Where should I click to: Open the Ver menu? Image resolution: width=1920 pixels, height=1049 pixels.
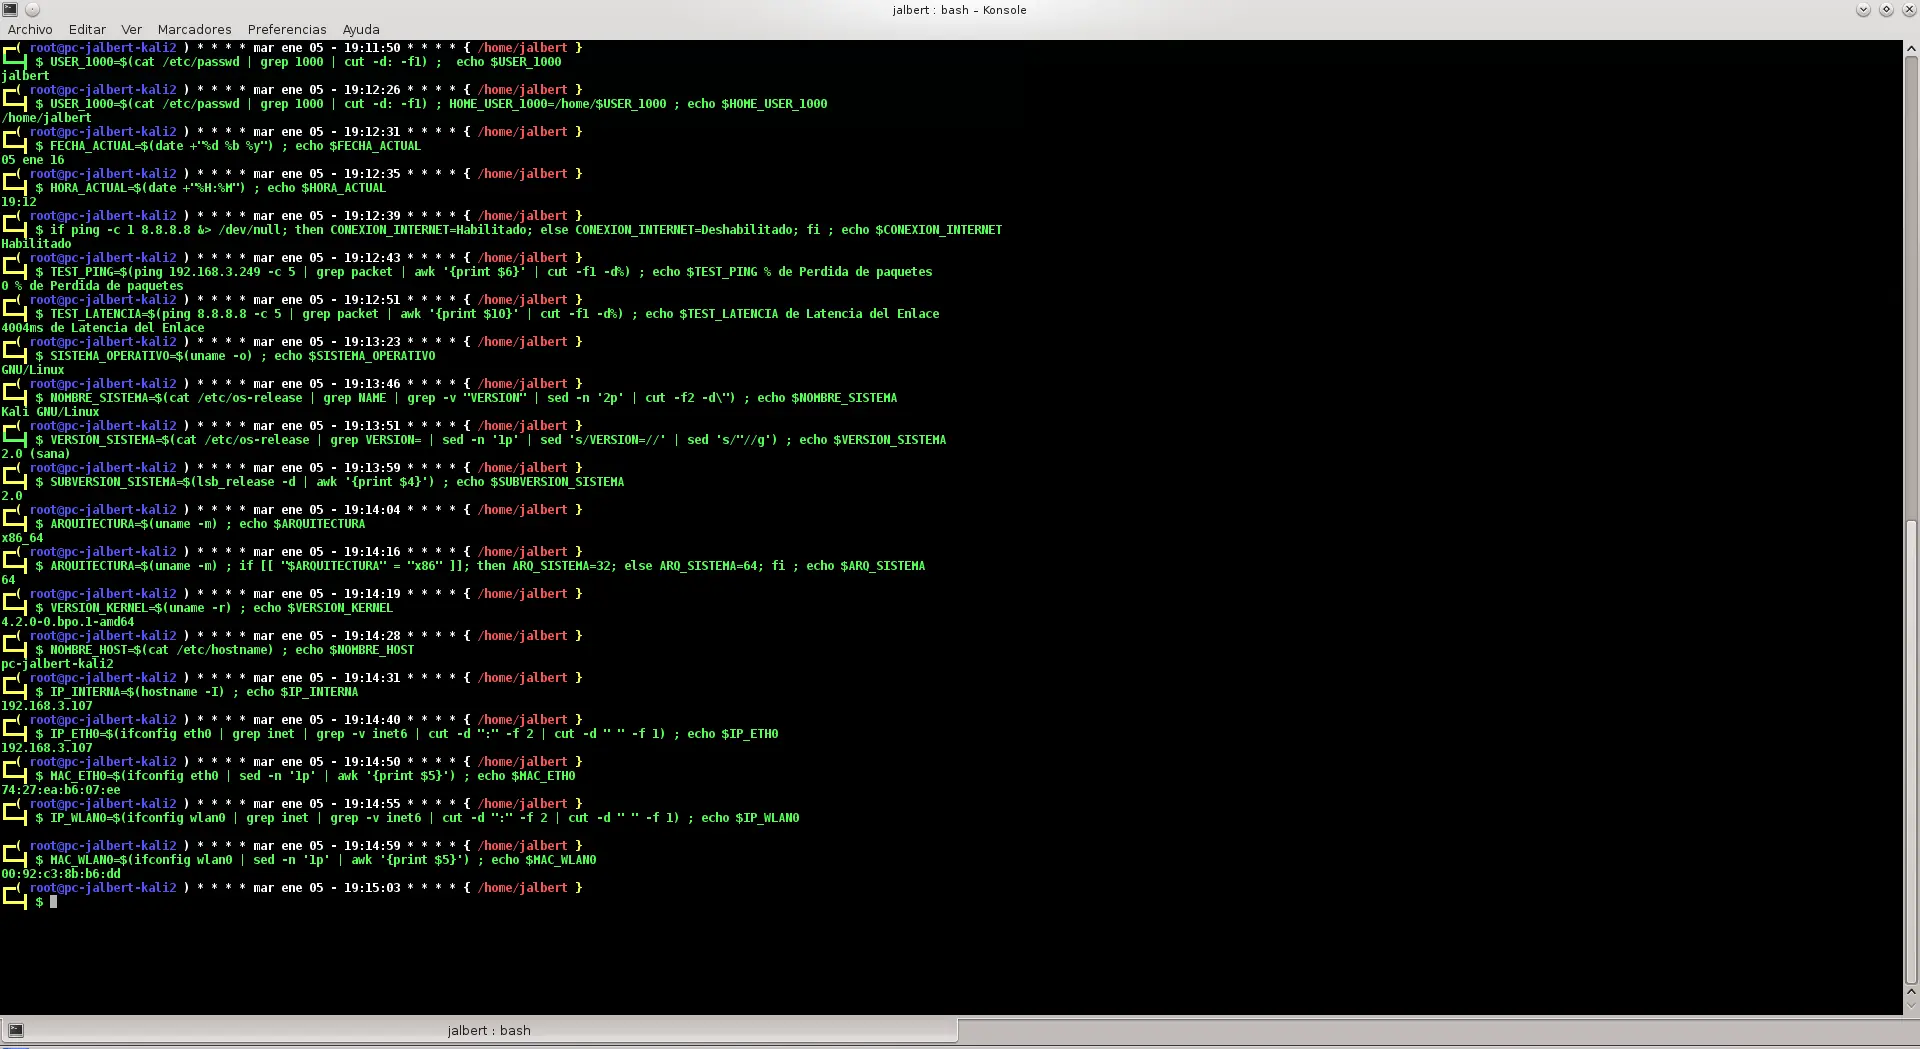pos(132,29)
